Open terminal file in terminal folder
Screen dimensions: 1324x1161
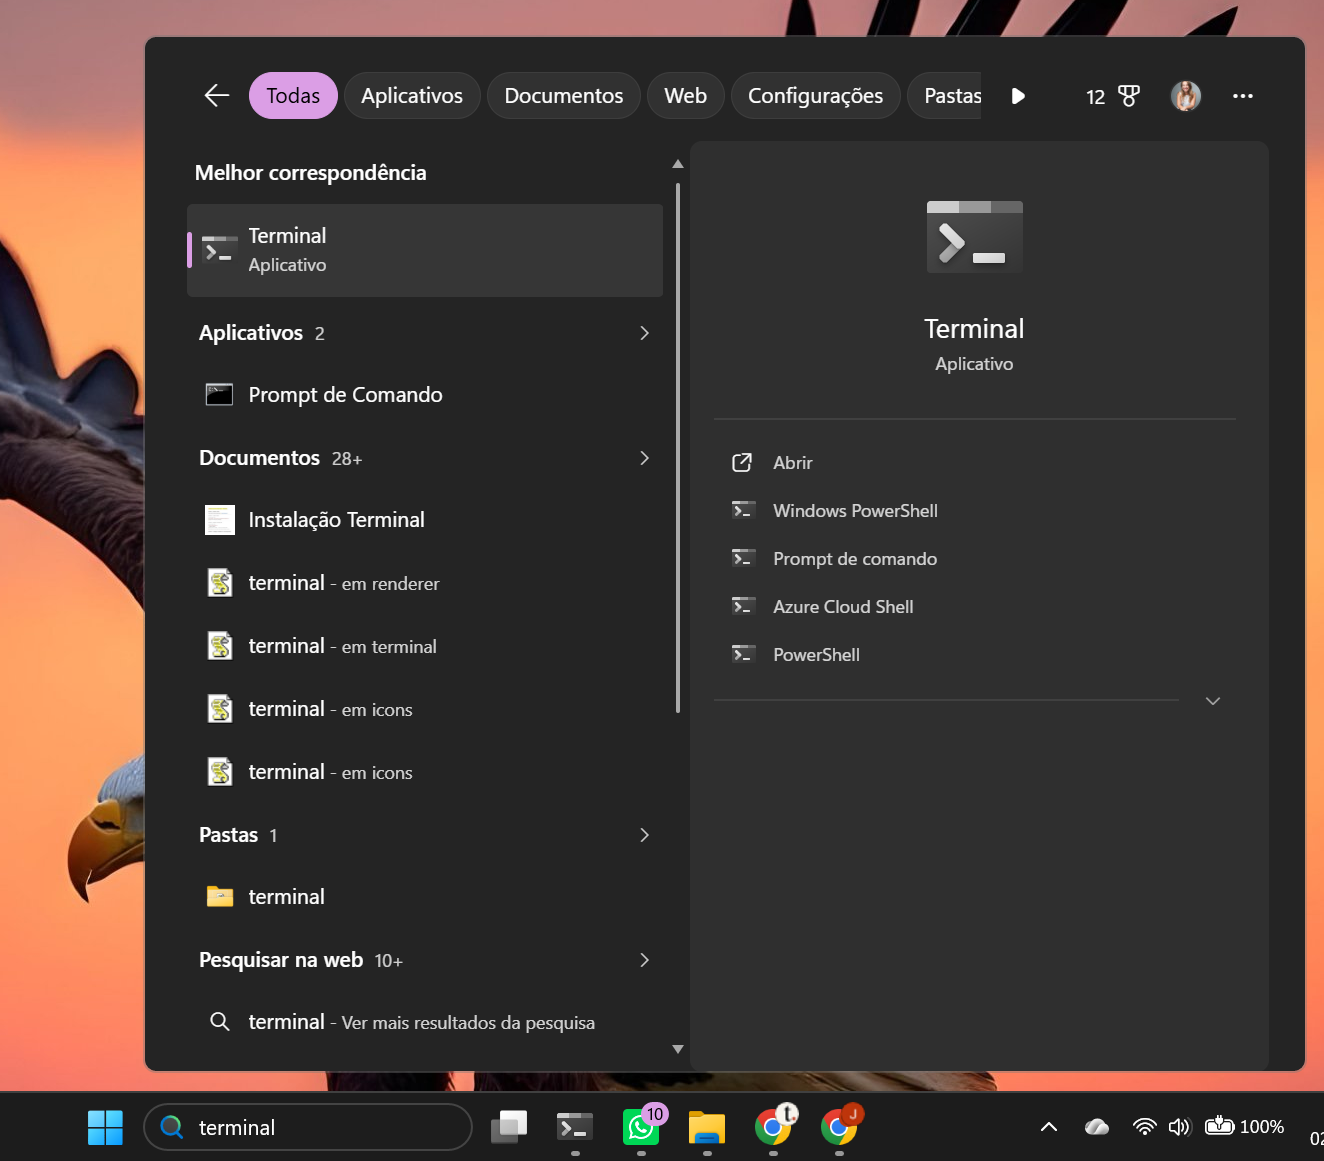pyautogui.click(x=425, y=646)
